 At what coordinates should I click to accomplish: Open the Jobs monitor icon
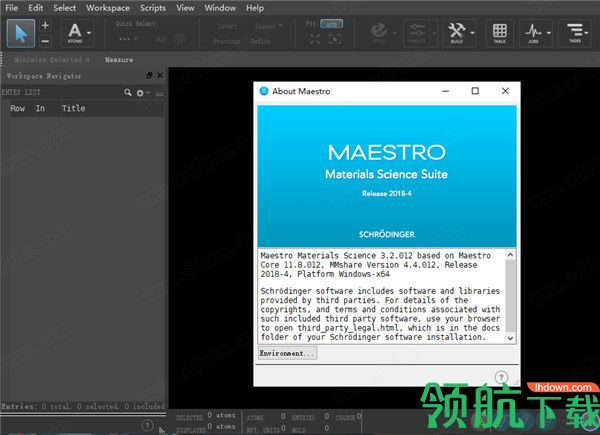[x=533, y=33]
